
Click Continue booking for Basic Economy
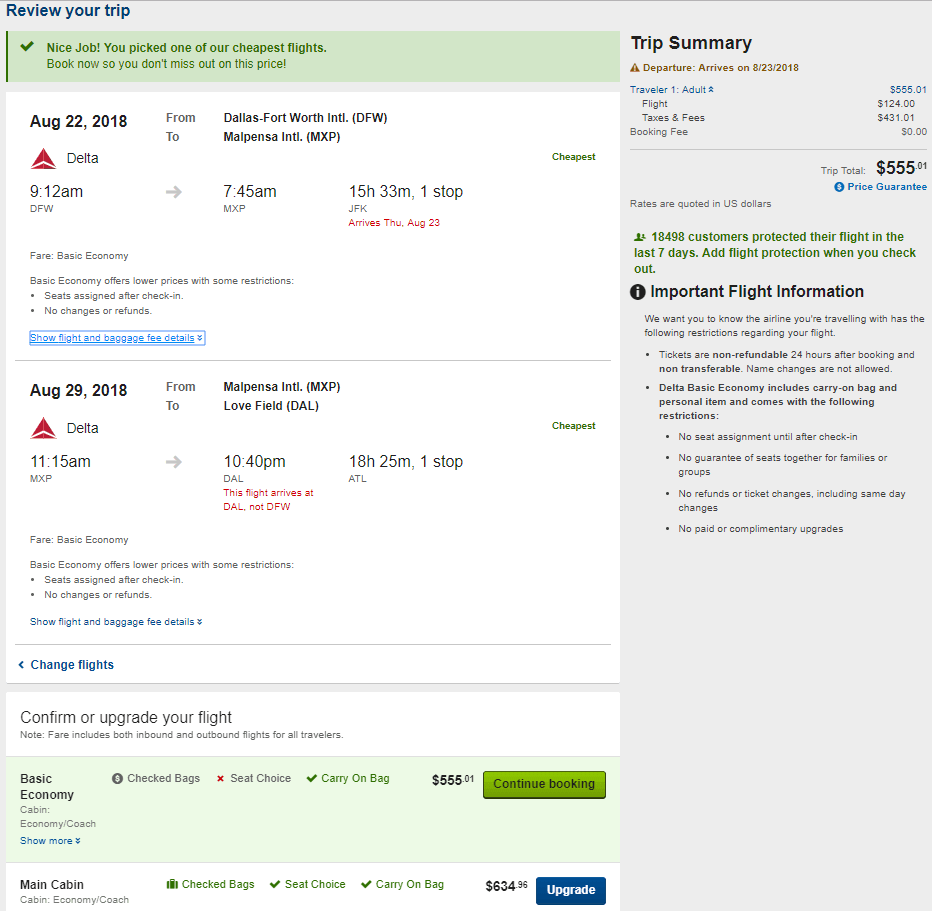point(544,784)
